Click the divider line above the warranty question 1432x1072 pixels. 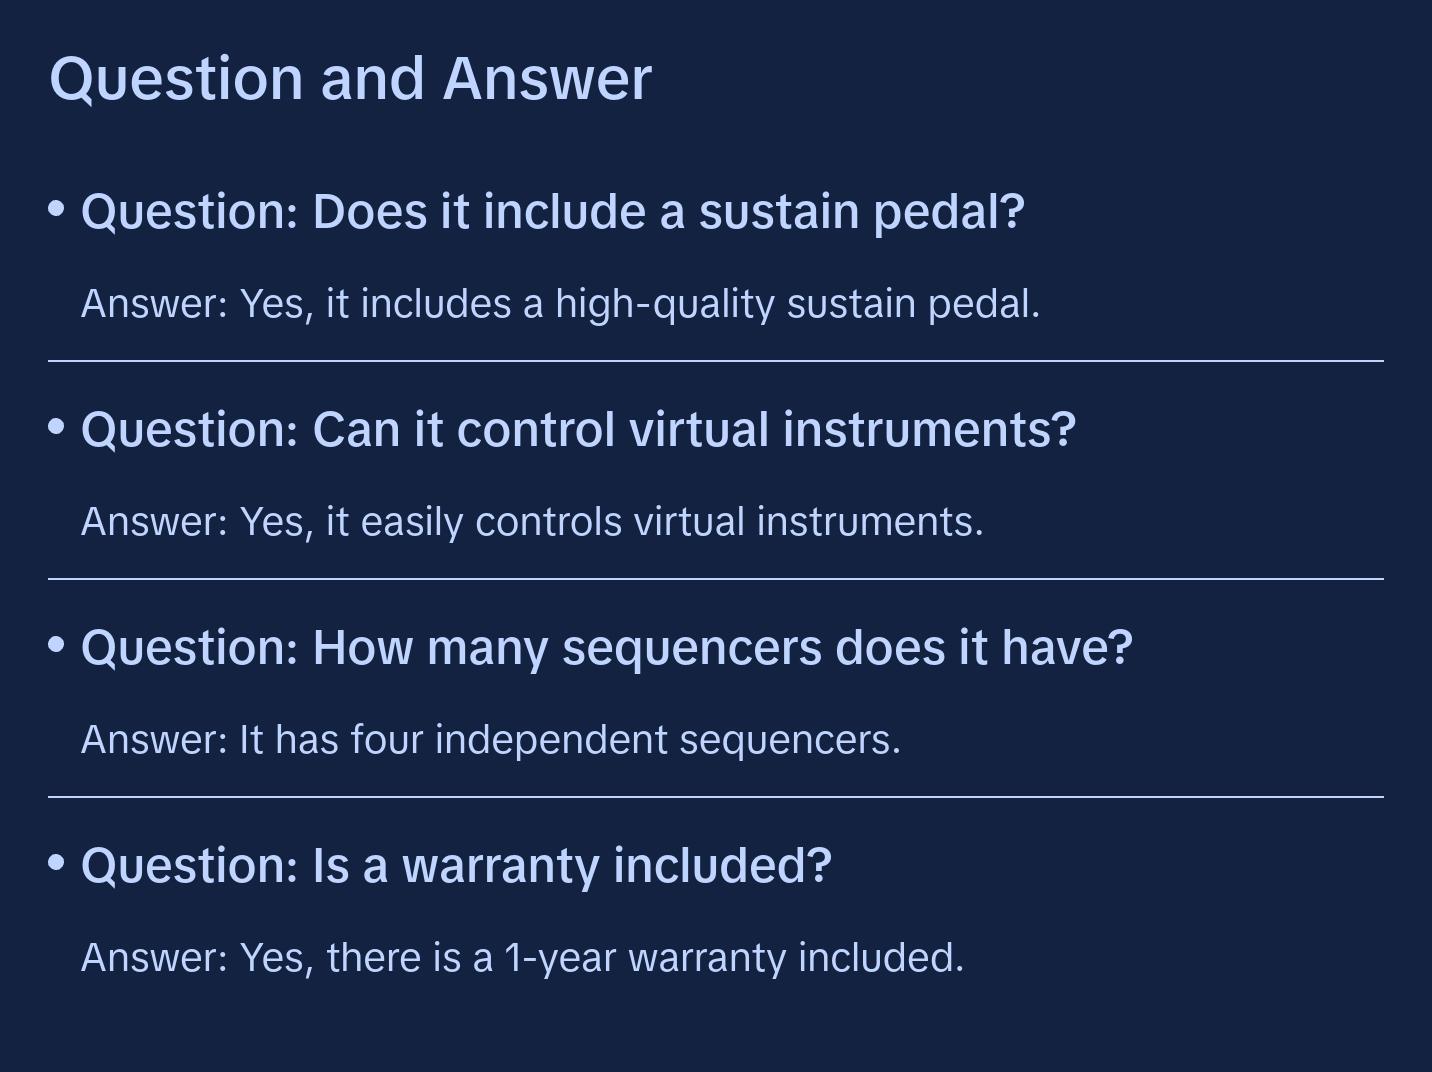[716, 797]
